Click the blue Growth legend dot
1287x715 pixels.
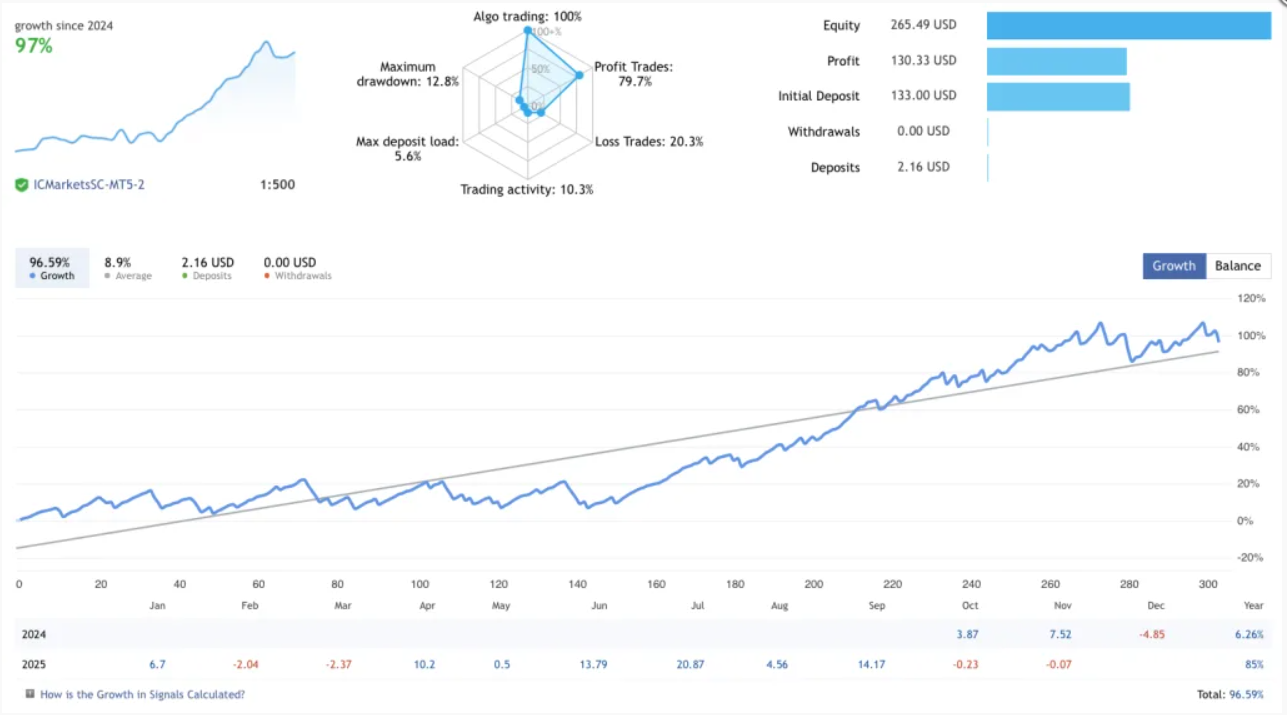click(x=33, y=276)
